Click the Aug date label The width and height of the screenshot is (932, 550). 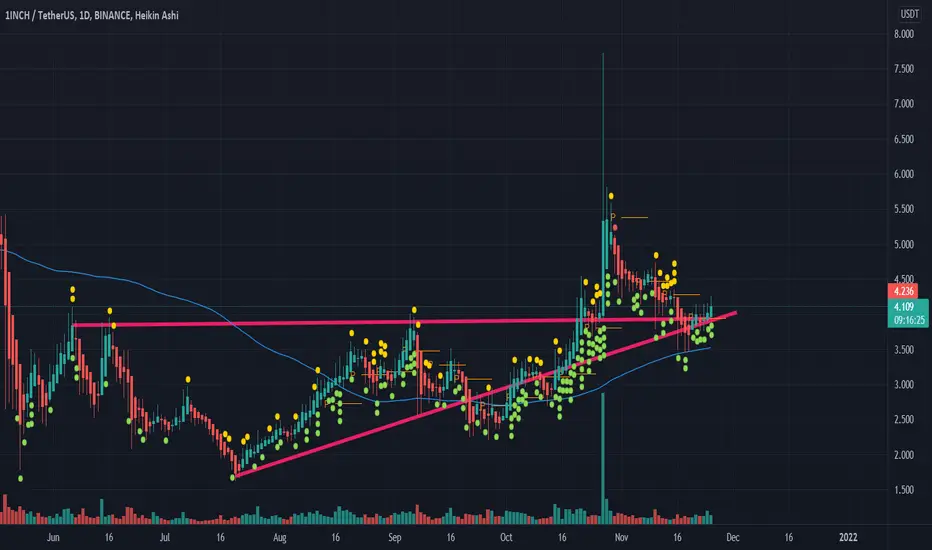(279, 538)
